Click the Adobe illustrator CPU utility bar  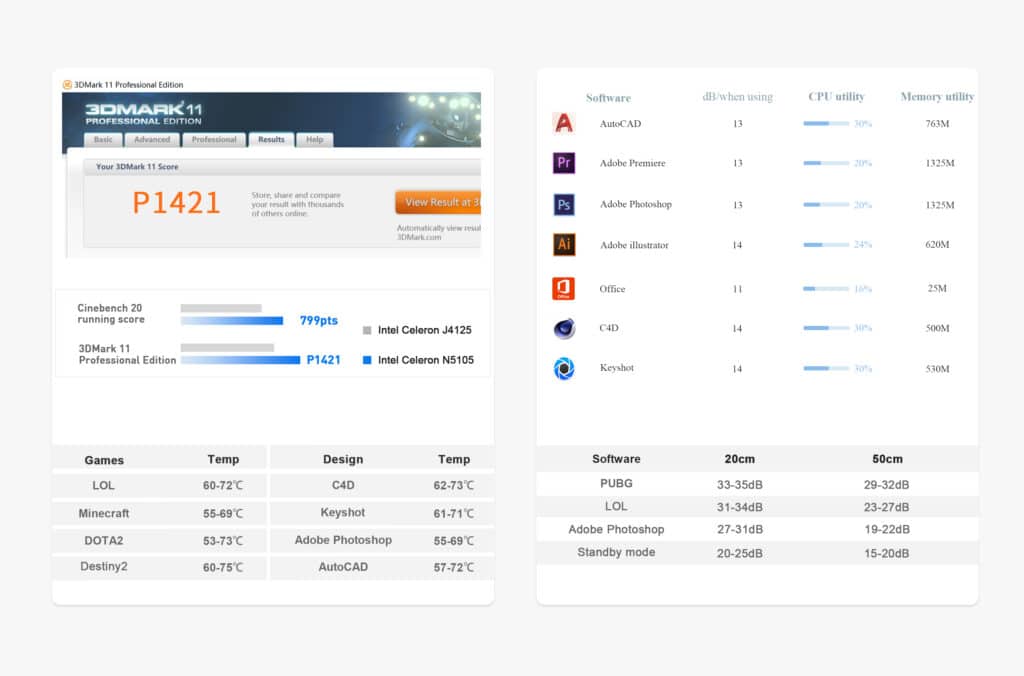click(826, 245)
